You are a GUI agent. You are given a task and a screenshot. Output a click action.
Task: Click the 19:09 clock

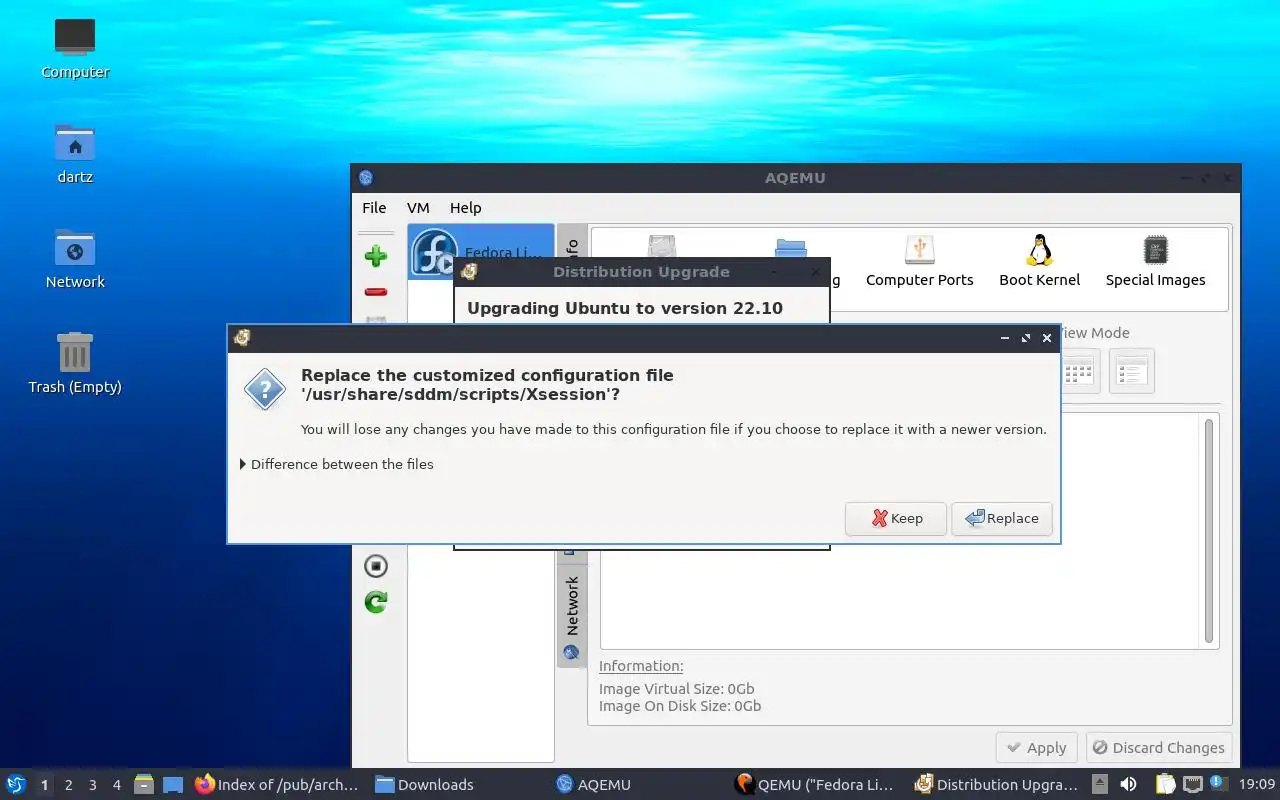point(1257,784)
